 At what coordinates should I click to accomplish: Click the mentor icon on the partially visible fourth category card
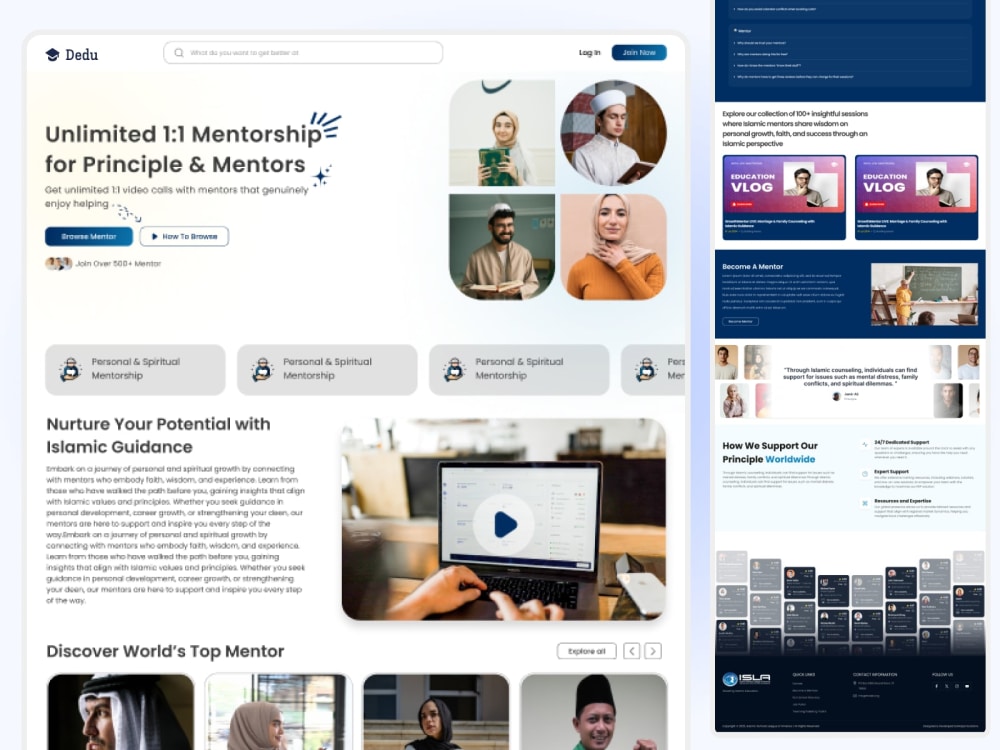pyautogui.click(x=646, y=369)
